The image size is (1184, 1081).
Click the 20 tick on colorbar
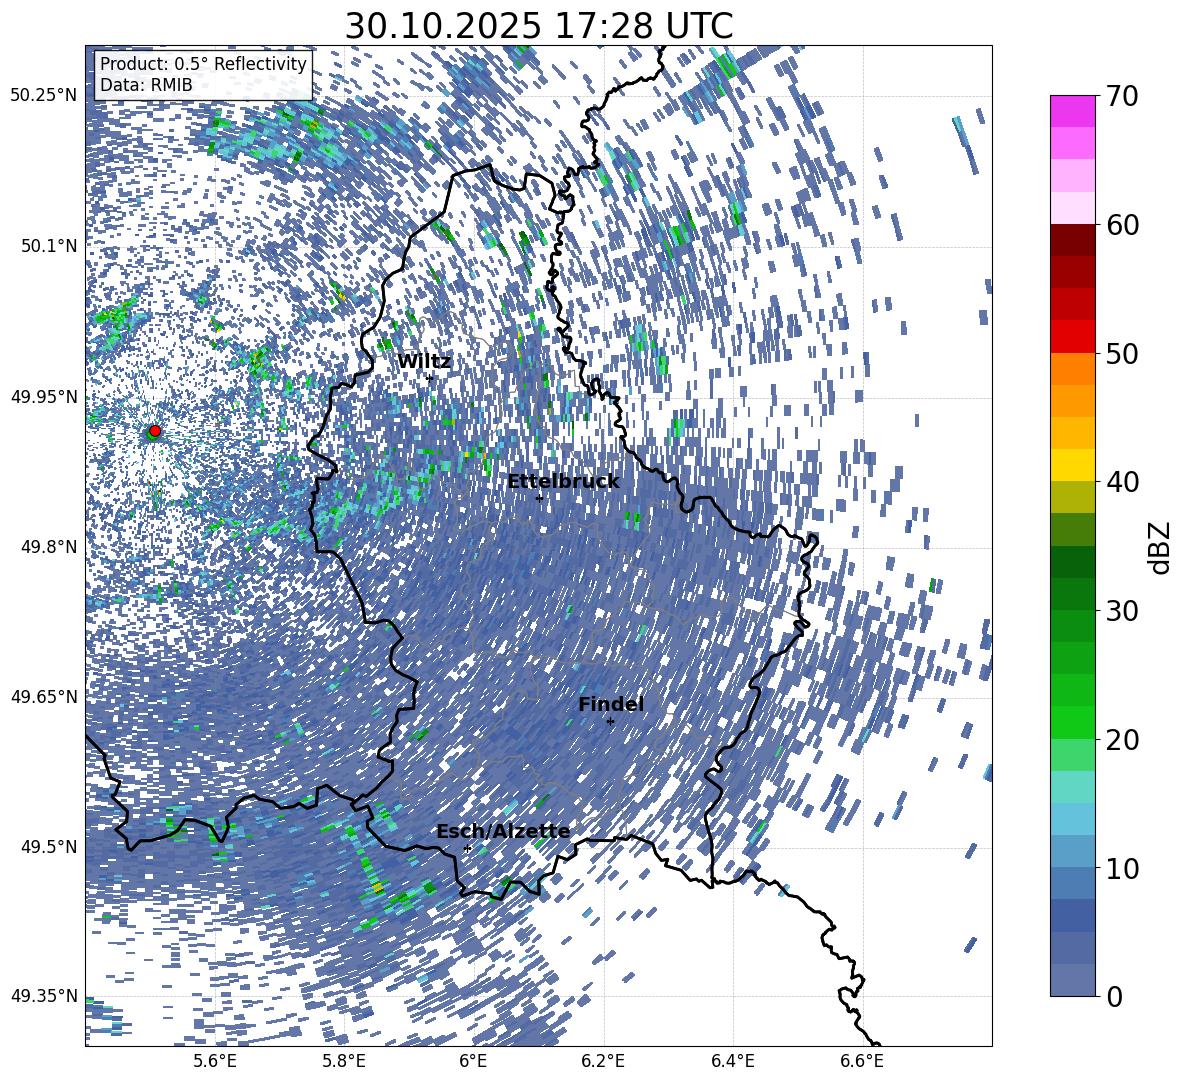pos(1122,739)
